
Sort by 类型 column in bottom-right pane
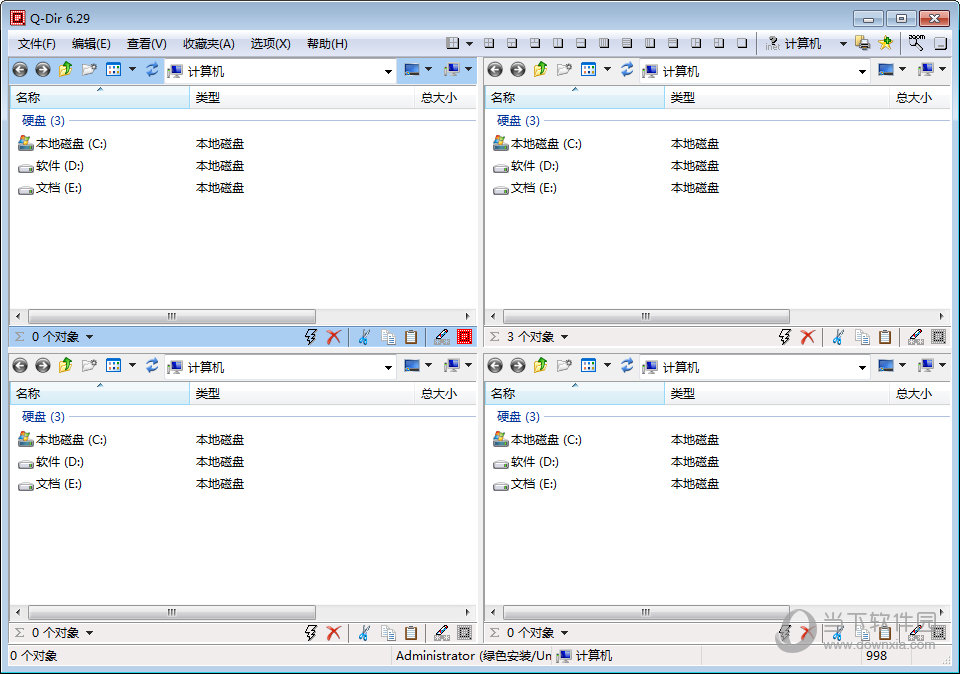[x=776, y=394]
